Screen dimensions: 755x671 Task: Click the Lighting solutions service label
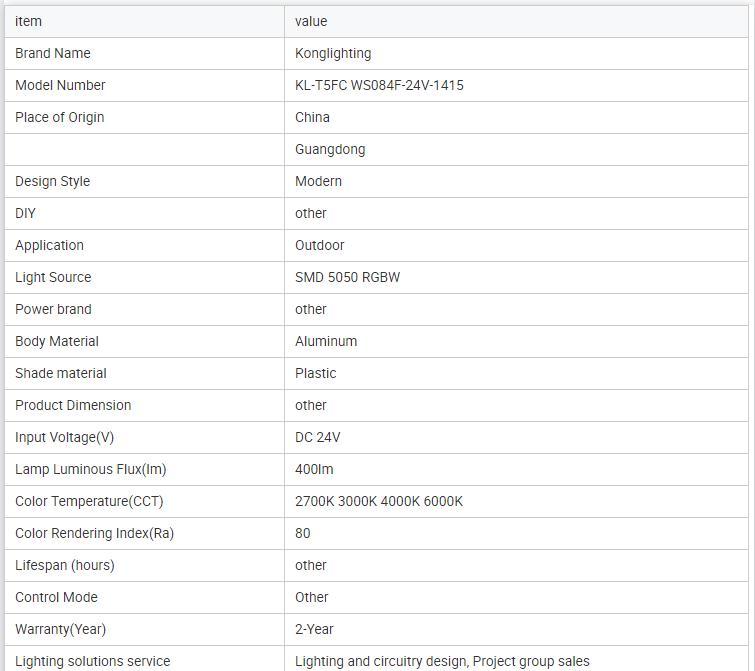92,661
